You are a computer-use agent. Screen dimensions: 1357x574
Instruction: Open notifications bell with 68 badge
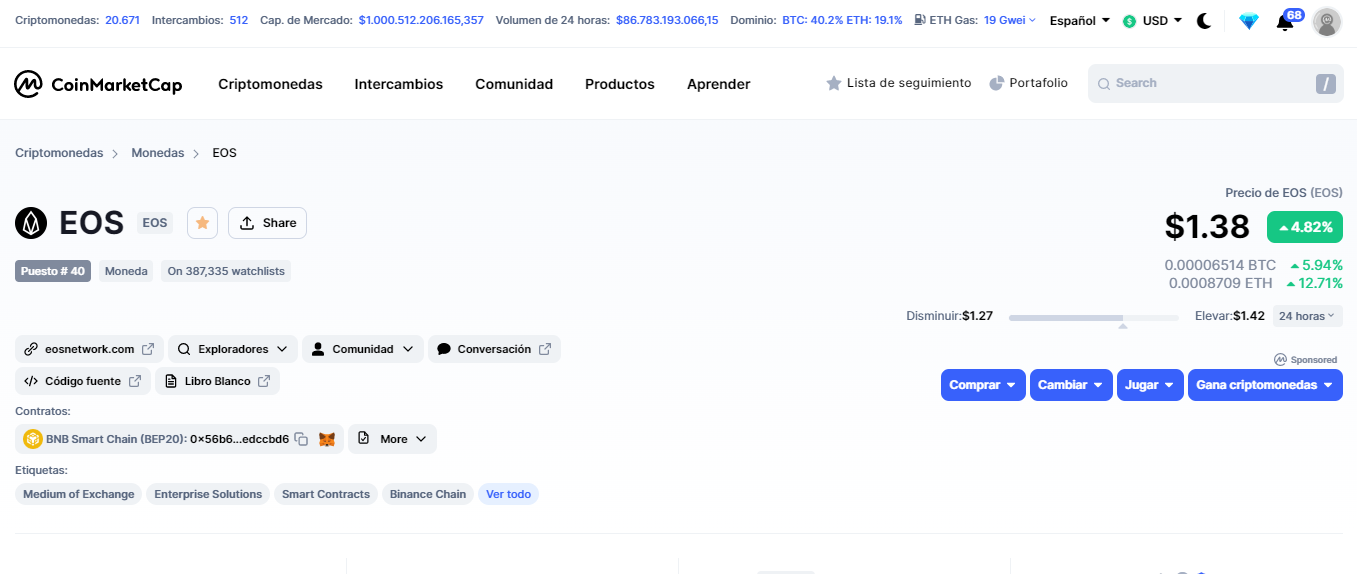(x=1285, y=21)
